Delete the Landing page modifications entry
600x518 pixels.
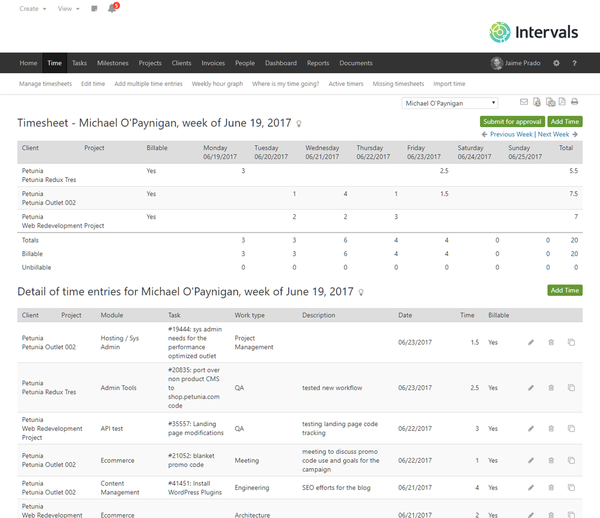(x=551, y=428)
